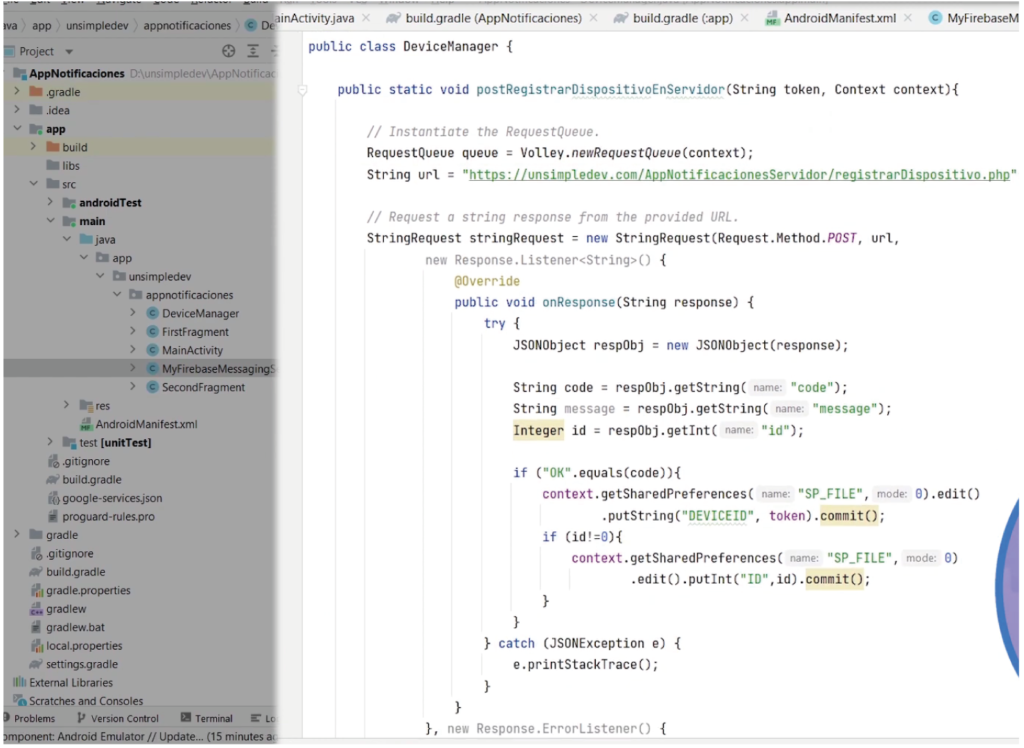Viewport: 1024px width, 748px height.
Task: Switch to AndroidManifest.xml editor tab
Action: coord(839,18)
